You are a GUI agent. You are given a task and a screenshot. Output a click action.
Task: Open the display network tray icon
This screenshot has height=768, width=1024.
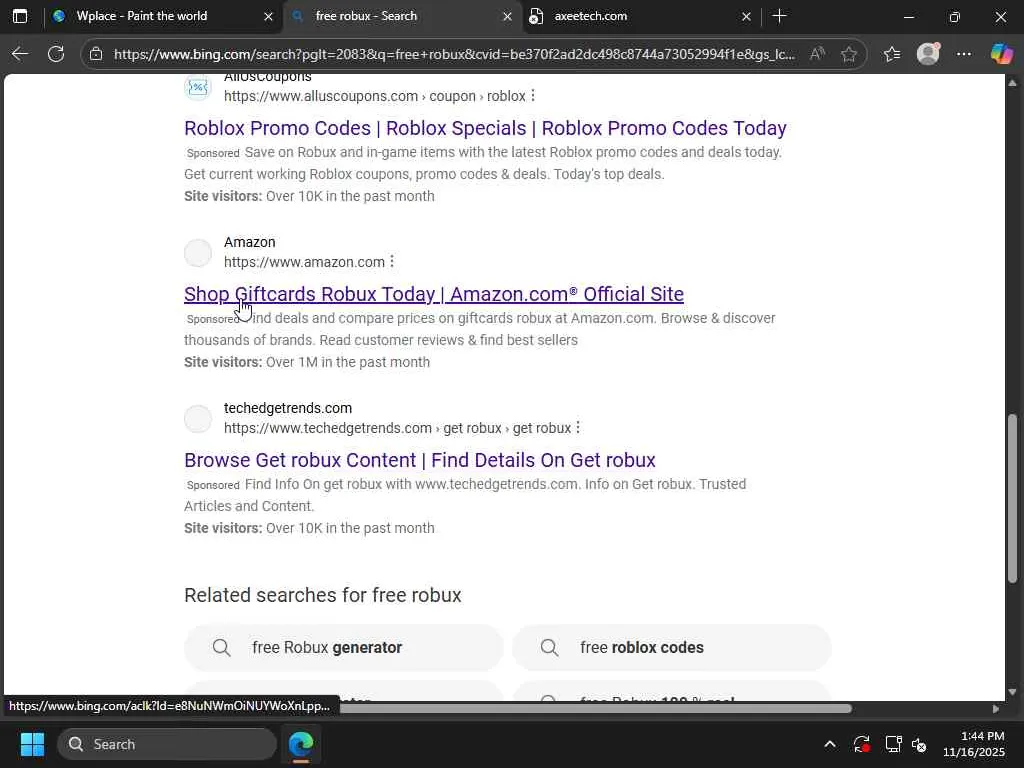[x=893, y=744]
